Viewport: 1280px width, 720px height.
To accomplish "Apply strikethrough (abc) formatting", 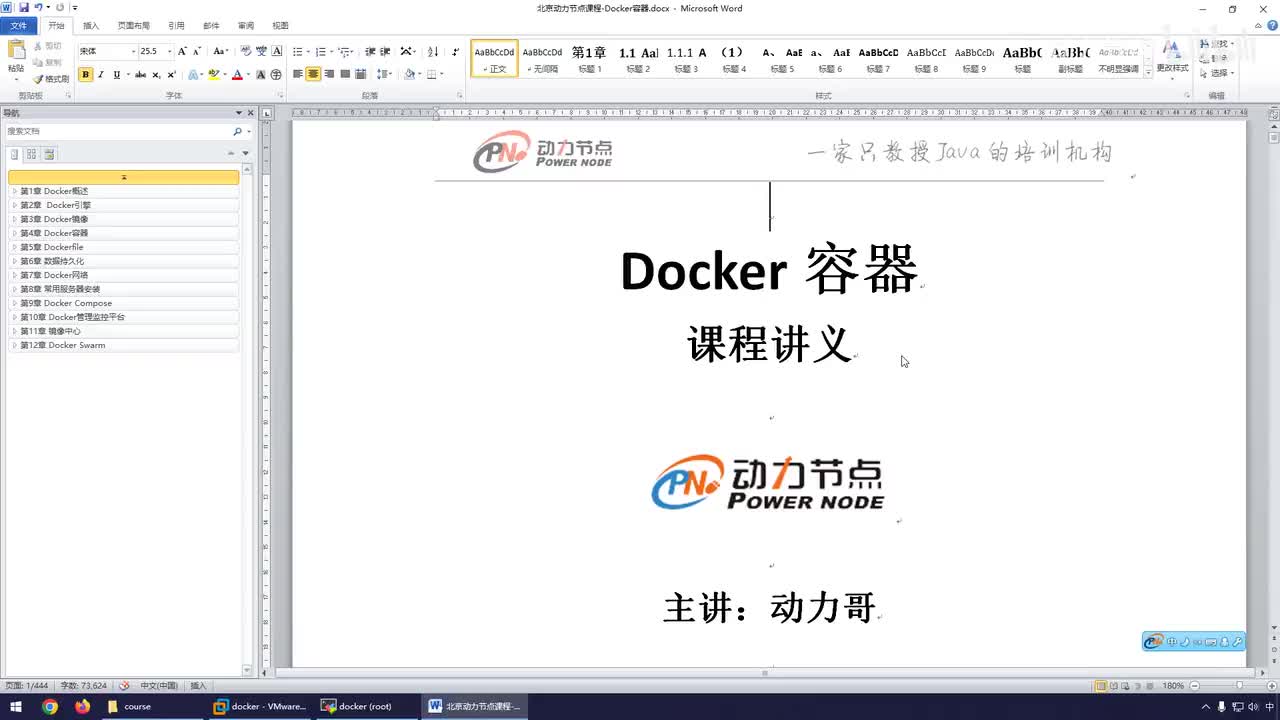I will click(140, 75).
